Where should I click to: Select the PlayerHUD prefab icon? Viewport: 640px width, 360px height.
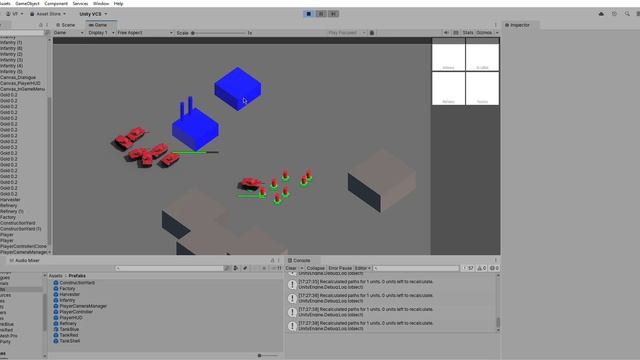coord(56,318)
